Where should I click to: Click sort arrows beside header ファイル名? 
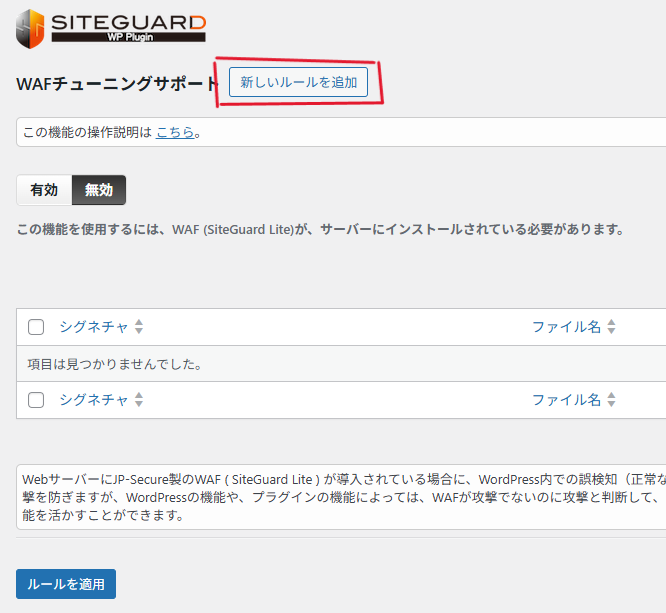(611, 327)
